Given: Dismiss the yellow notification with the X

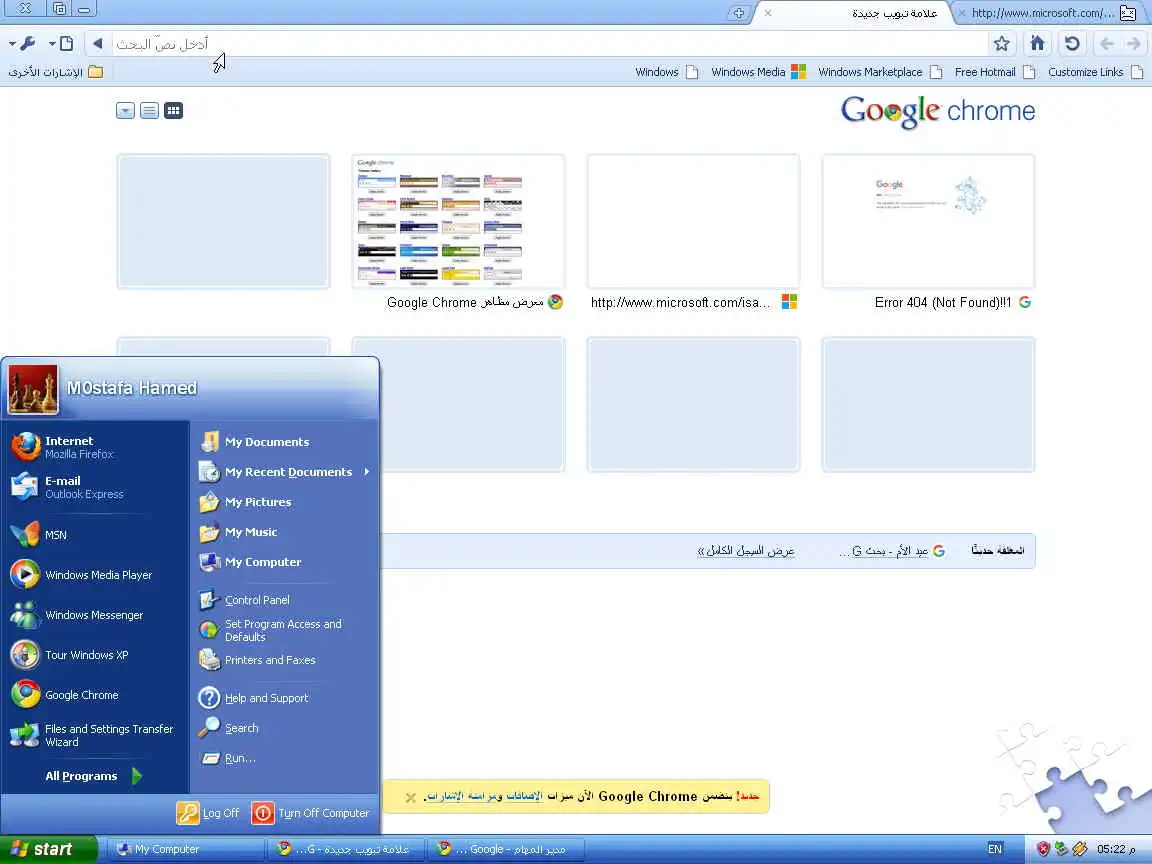Looking at the screenshot, I should [x=411, y=797].
